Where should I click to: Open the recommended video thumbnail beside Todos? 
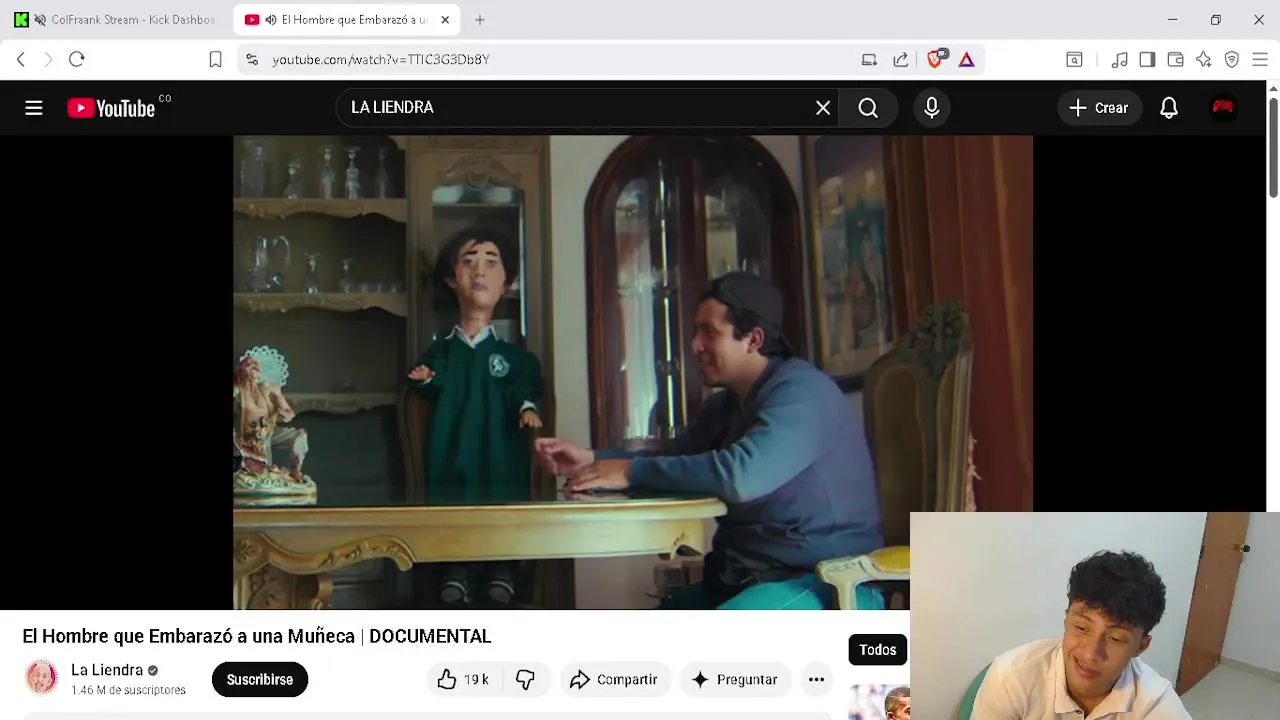(879, 702)
